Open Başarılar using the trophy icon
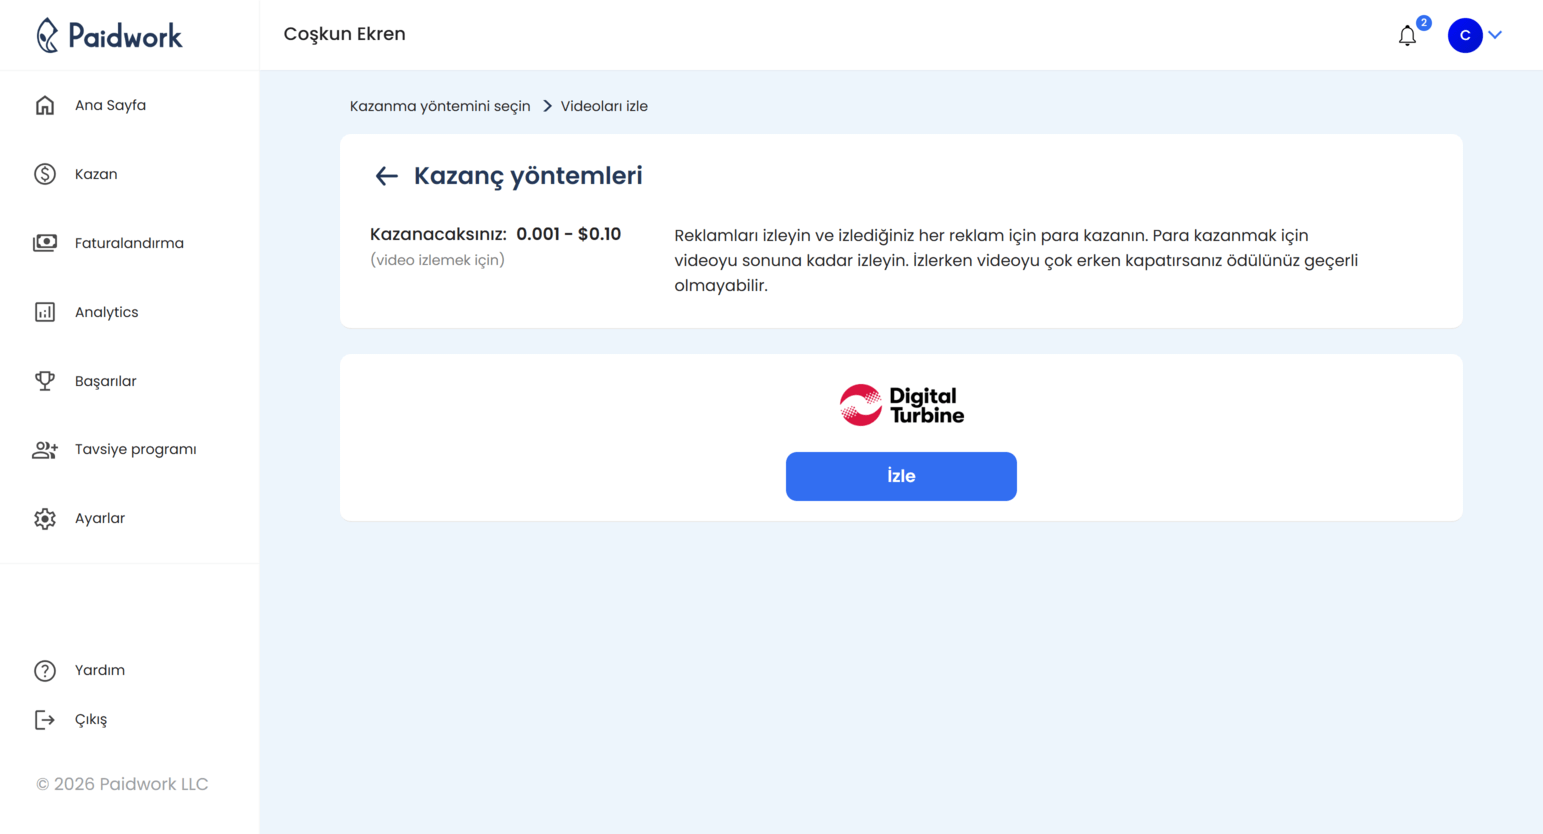This screenshot has height=834, width=1543. pyautogui.click(x=45, y=380)
